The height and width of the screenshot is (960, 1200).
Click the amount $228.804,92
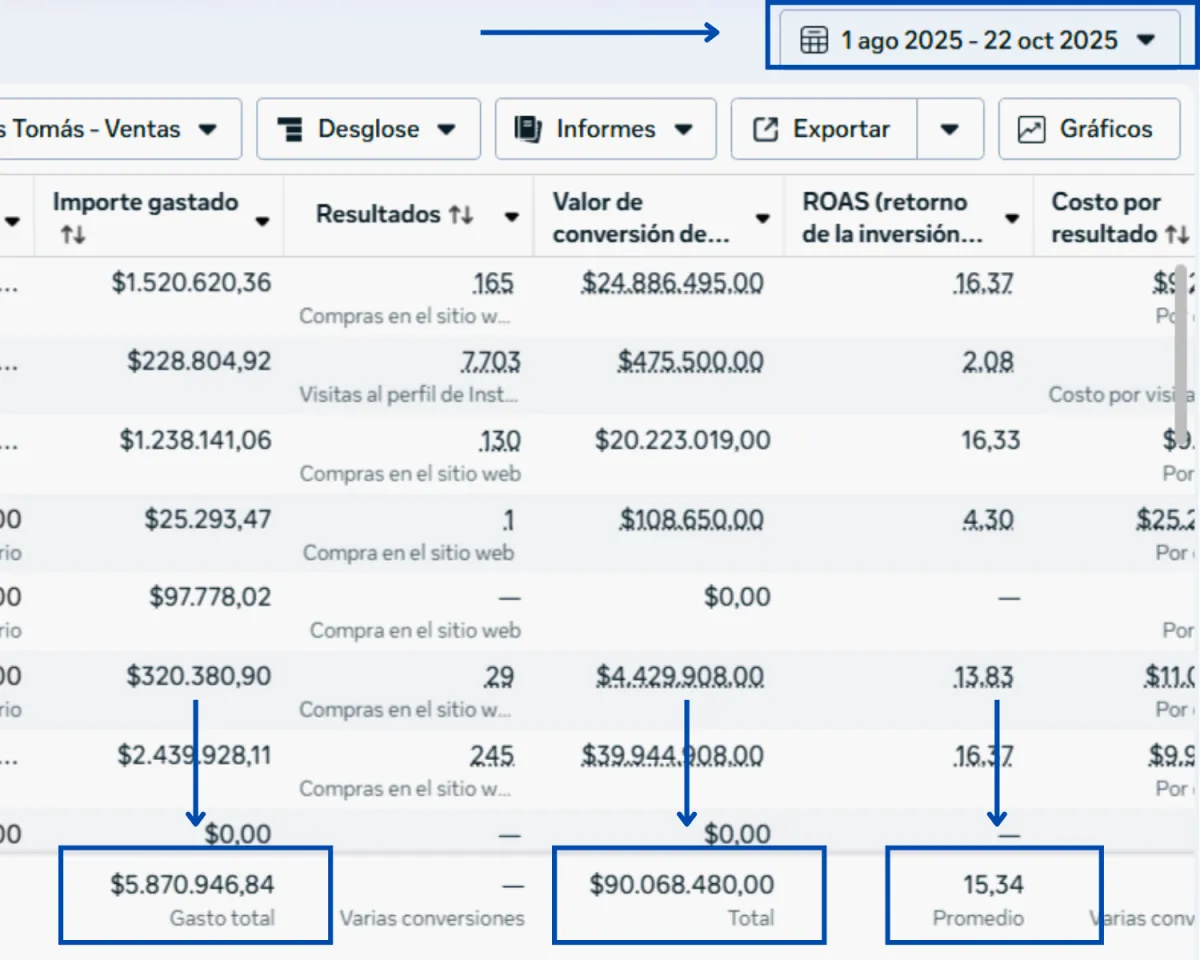pos(199,361)
